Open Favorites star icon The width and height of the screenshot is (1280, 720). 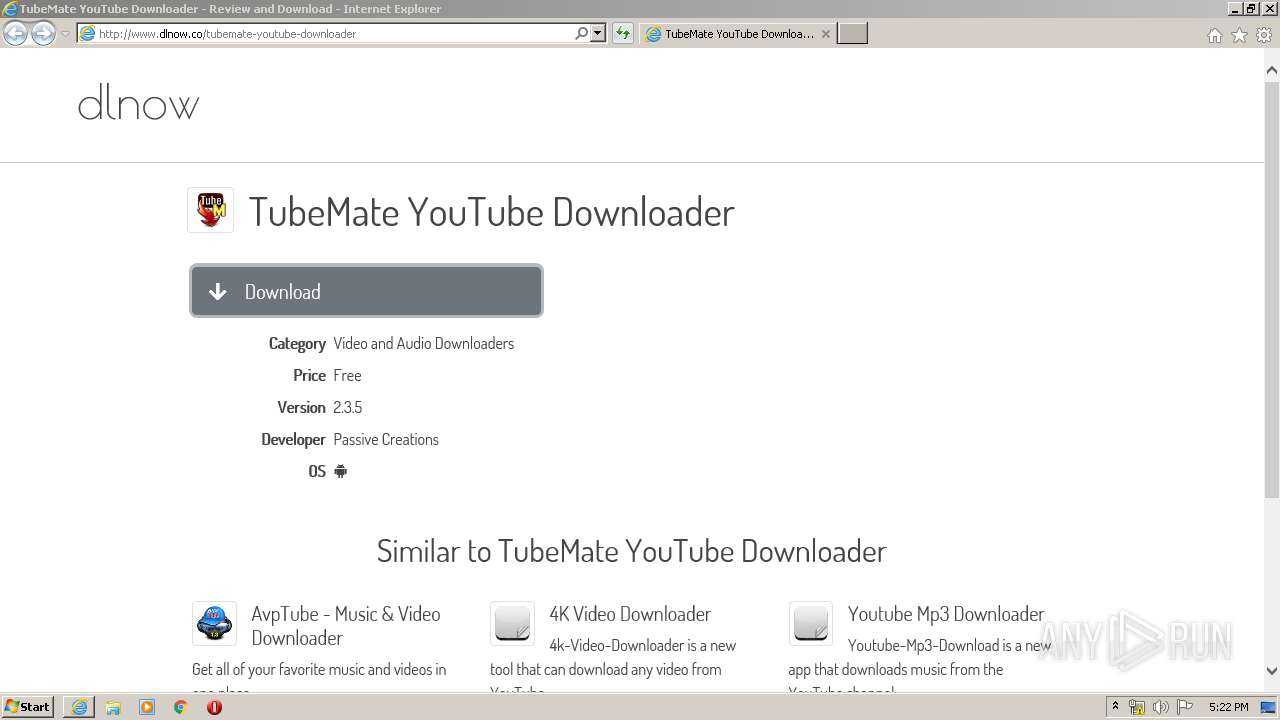point(1239,35)
